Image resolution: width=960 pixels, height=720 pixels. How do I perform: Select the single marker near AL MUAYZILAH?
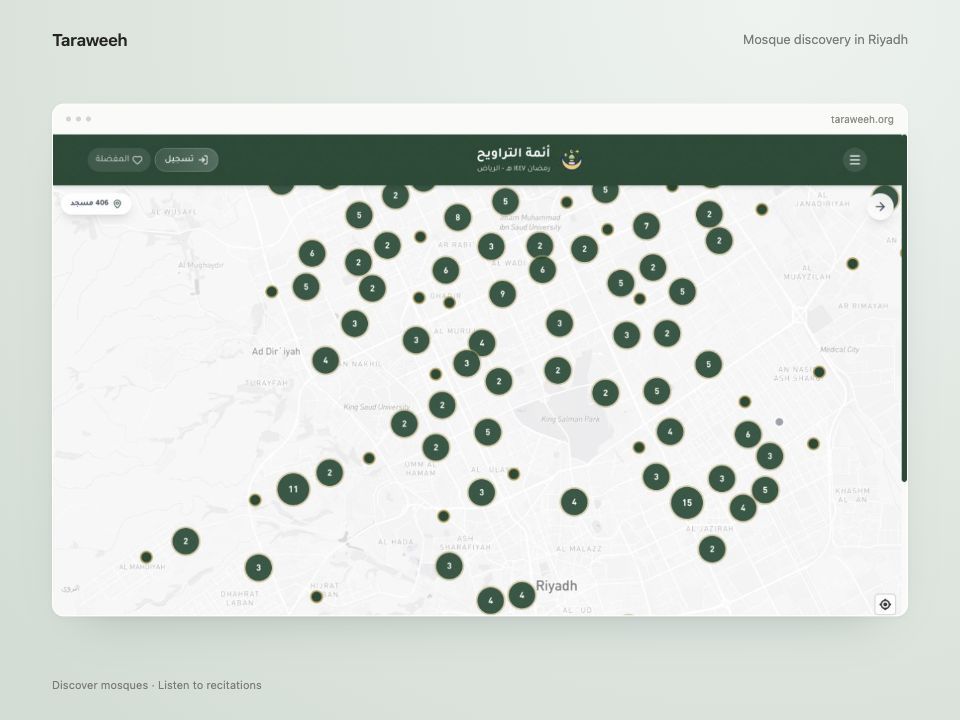coord(852,264)
